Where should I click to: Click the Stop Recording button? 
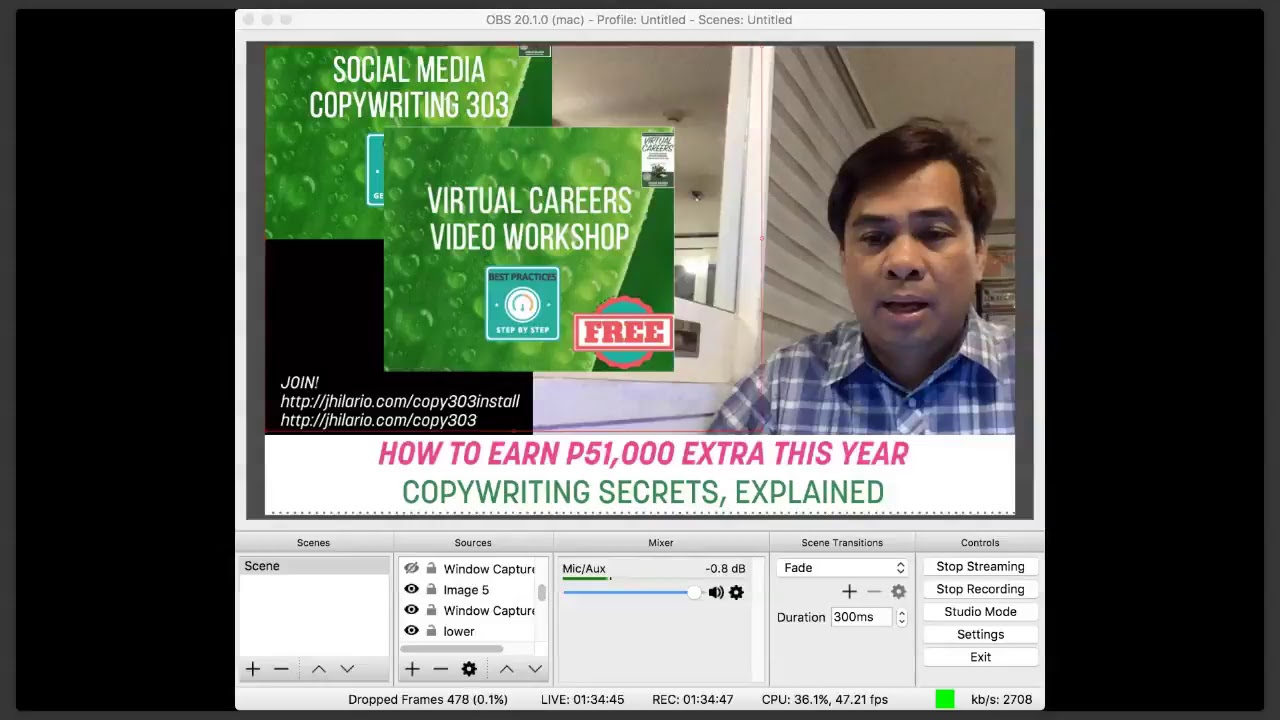(980, 589)
